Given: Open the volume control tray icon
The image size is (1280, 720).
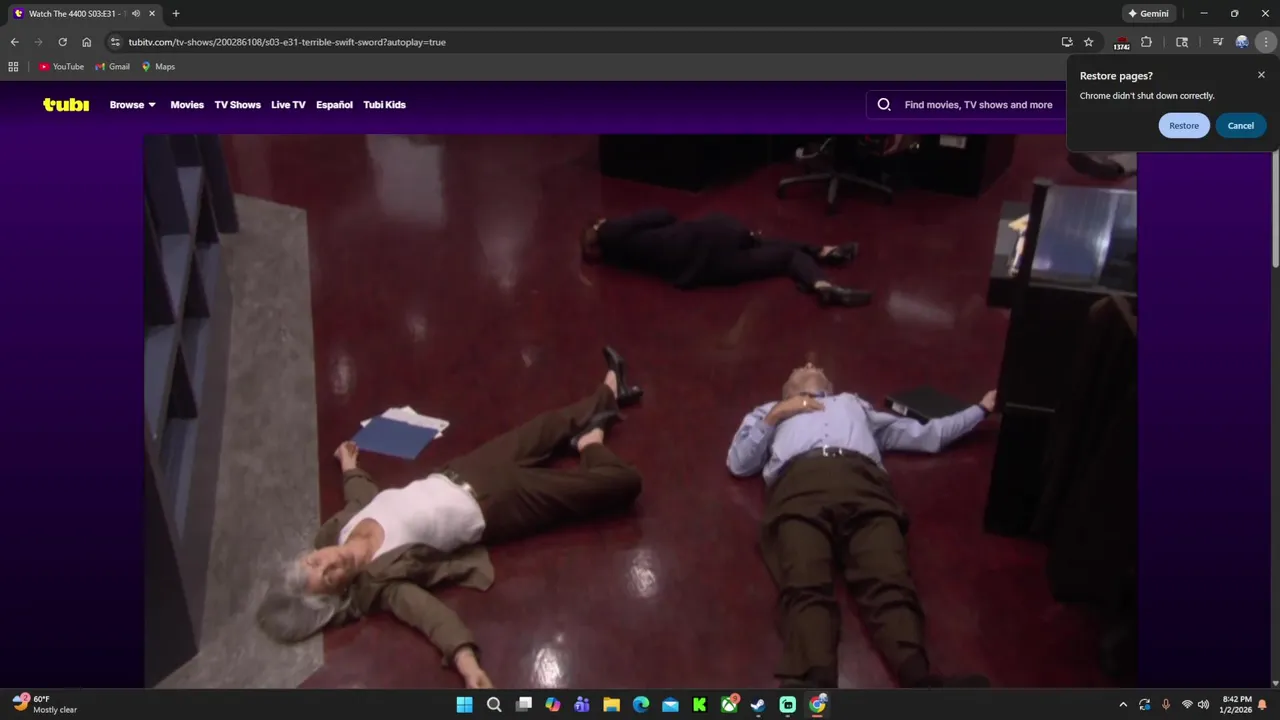Looking at the screenshot, I should coord(1203,705).
